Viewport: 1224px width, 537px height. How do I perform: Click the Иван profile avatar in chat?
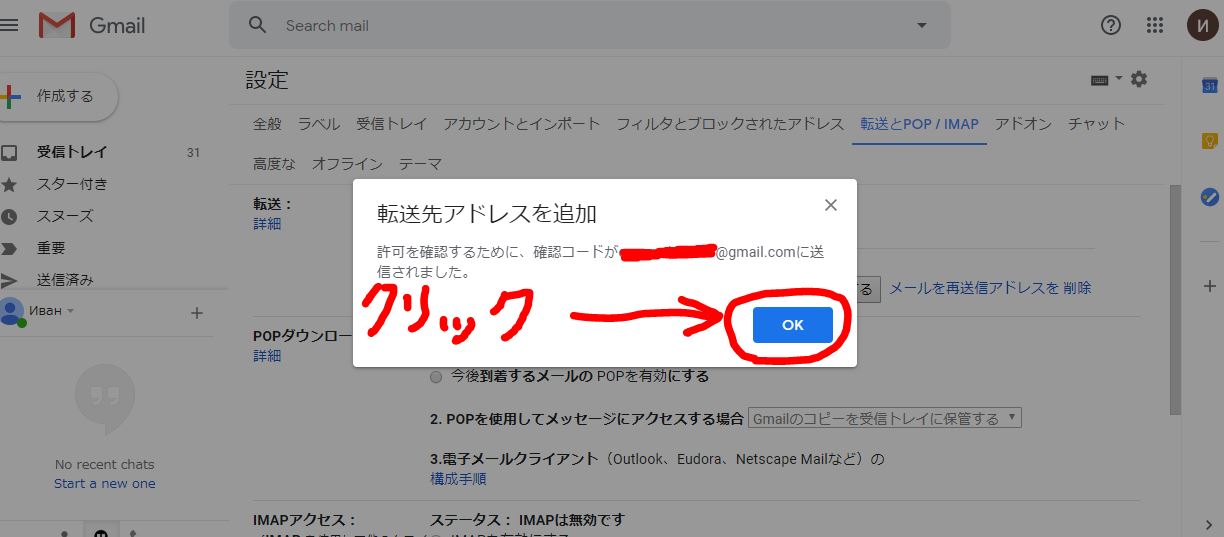coord(12,311)
